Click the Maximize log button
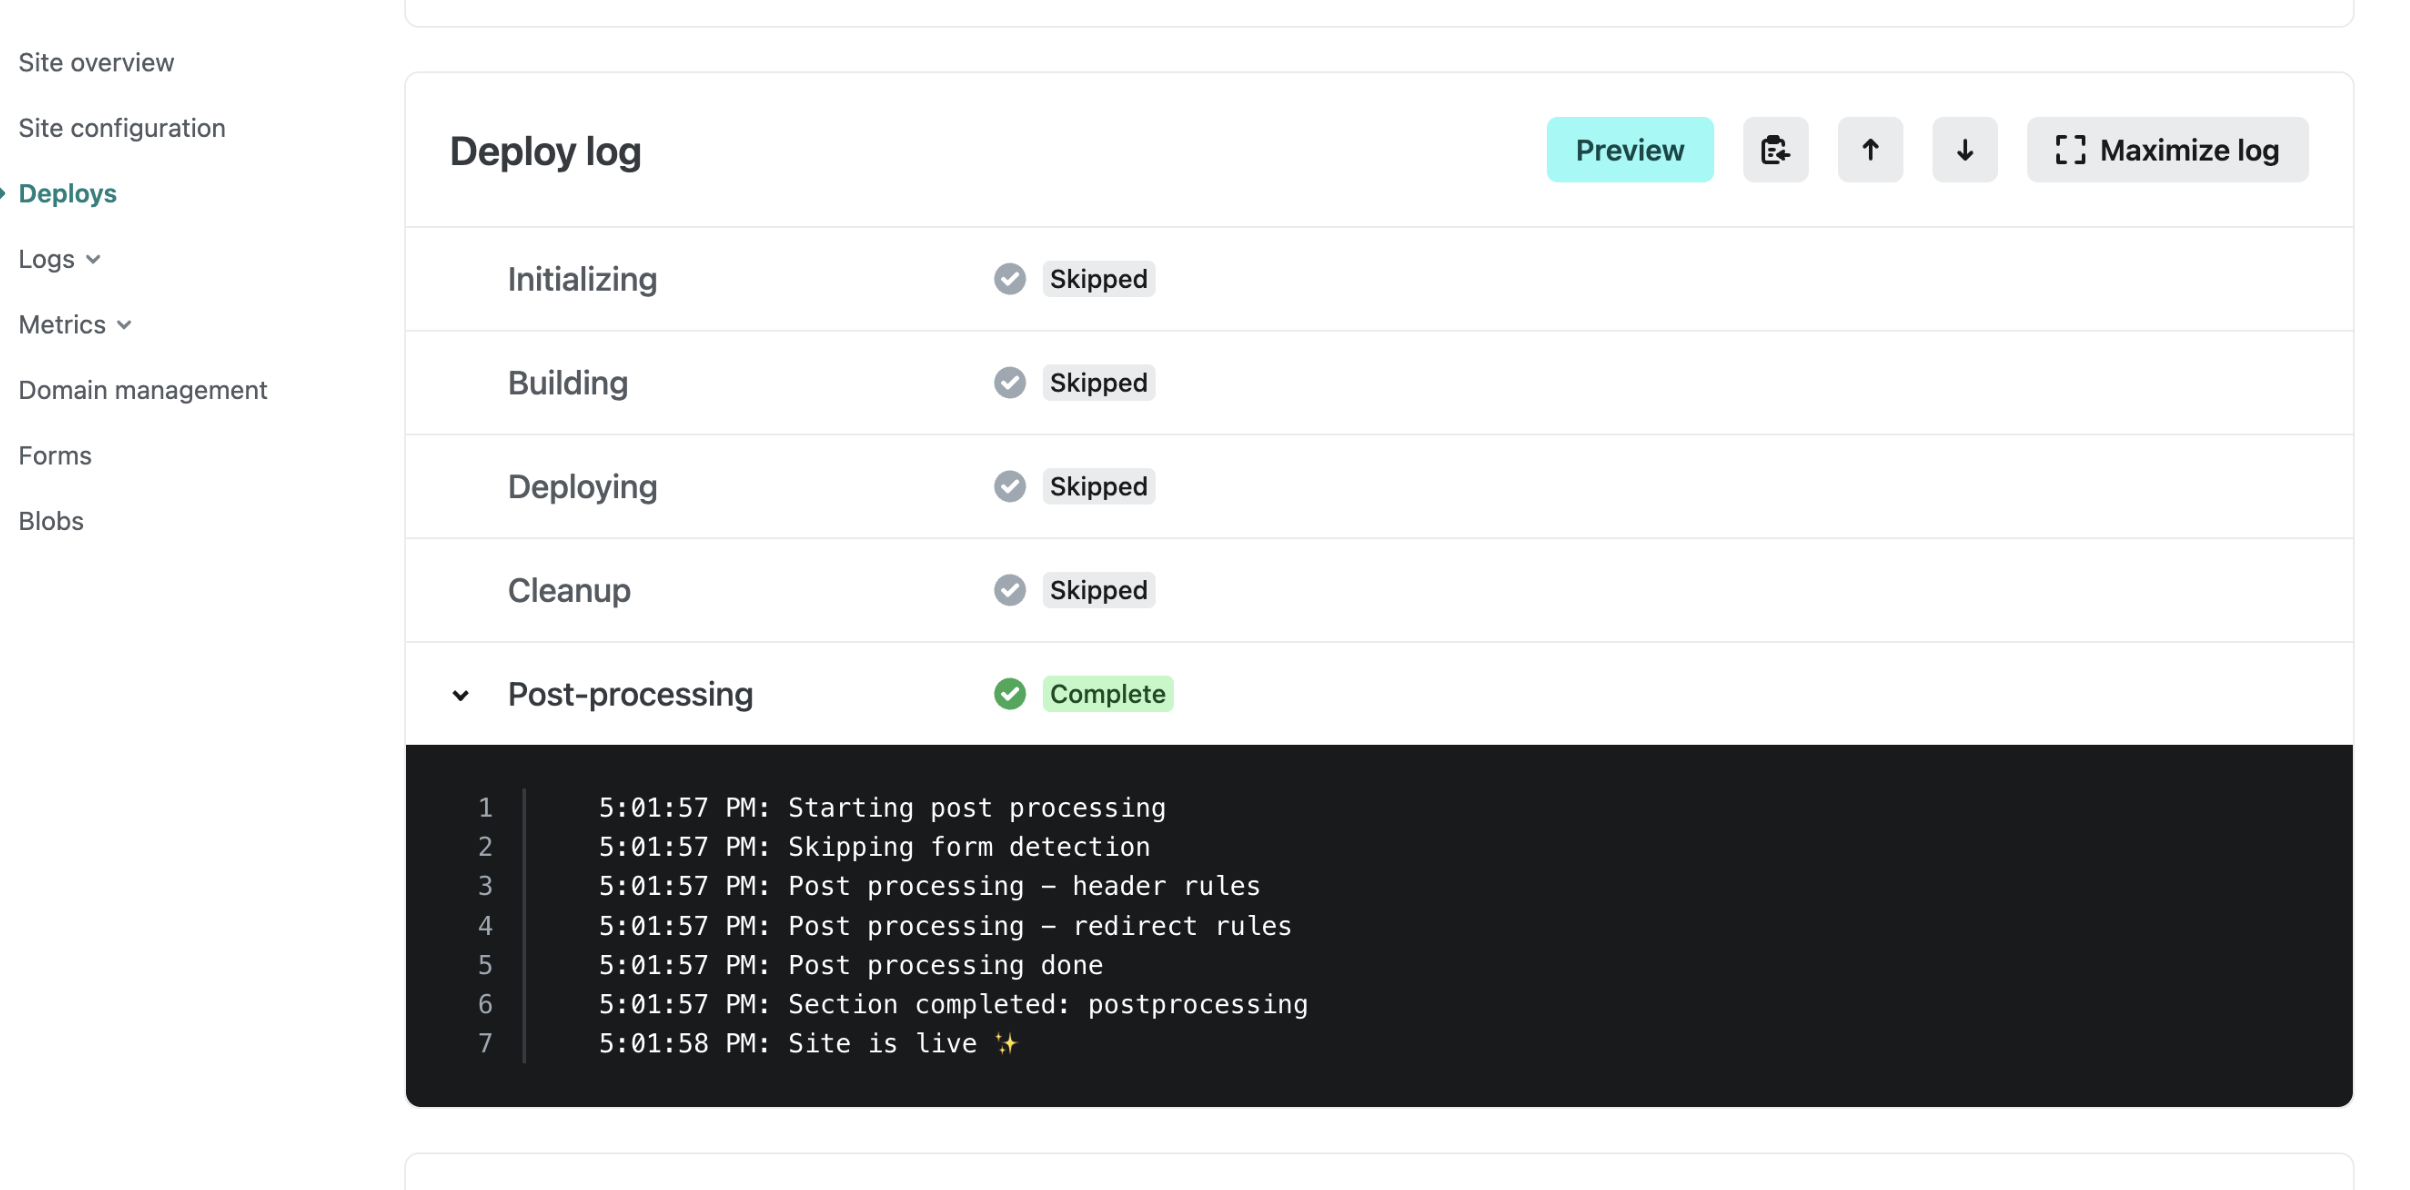 pyautogui.click(x=2166, y=150)
